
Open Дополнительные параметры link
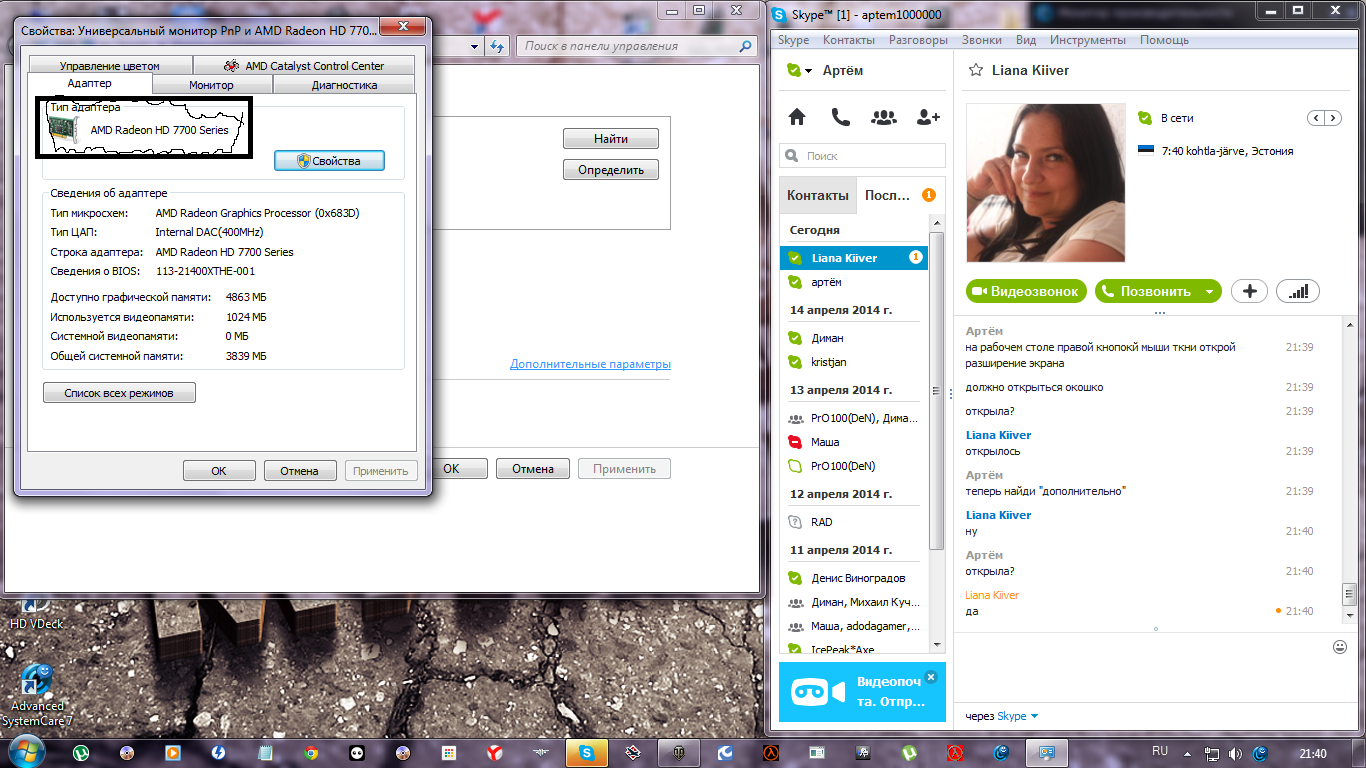coord(590,364)
